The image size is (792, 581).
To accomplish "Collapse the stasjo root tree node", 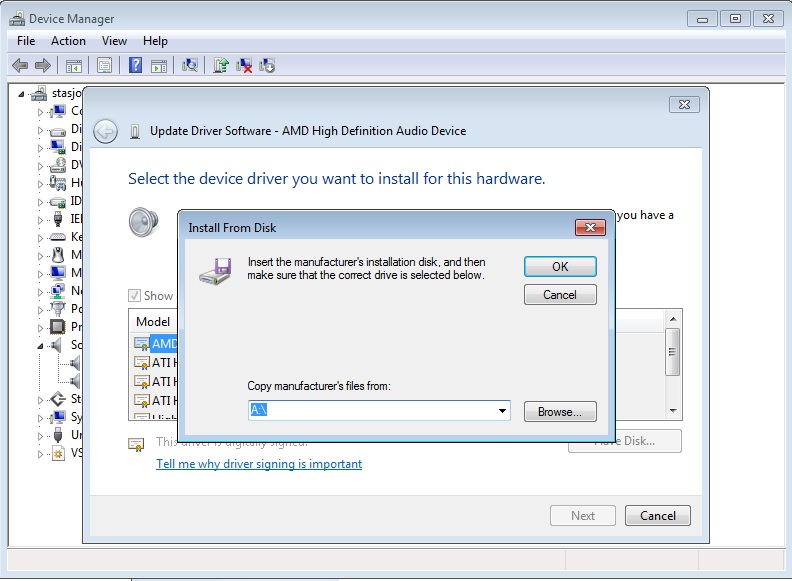I will point(21,94).
